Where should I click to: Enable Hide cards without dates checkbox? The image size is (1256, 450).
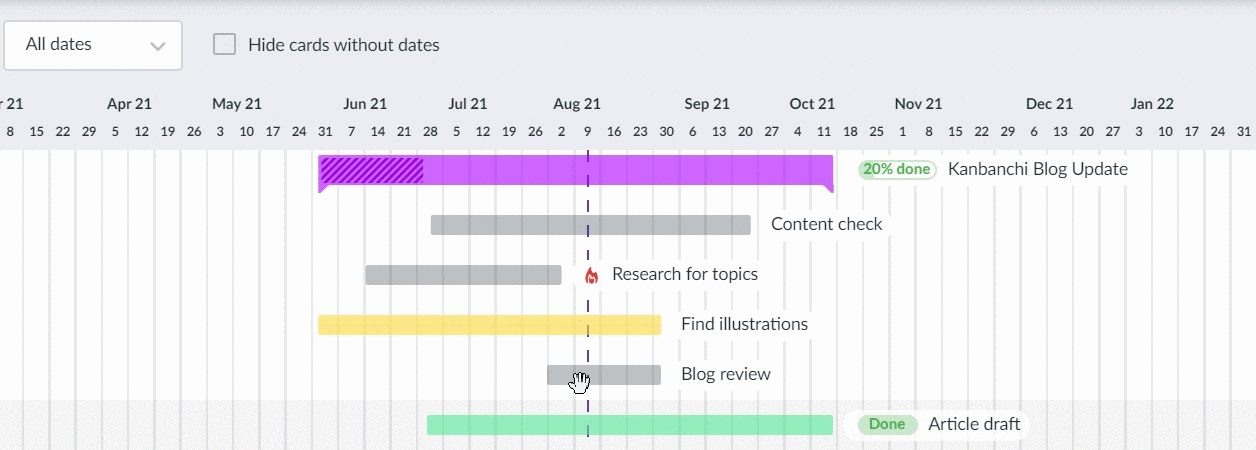pyautogui.click(x=225, y=45)
